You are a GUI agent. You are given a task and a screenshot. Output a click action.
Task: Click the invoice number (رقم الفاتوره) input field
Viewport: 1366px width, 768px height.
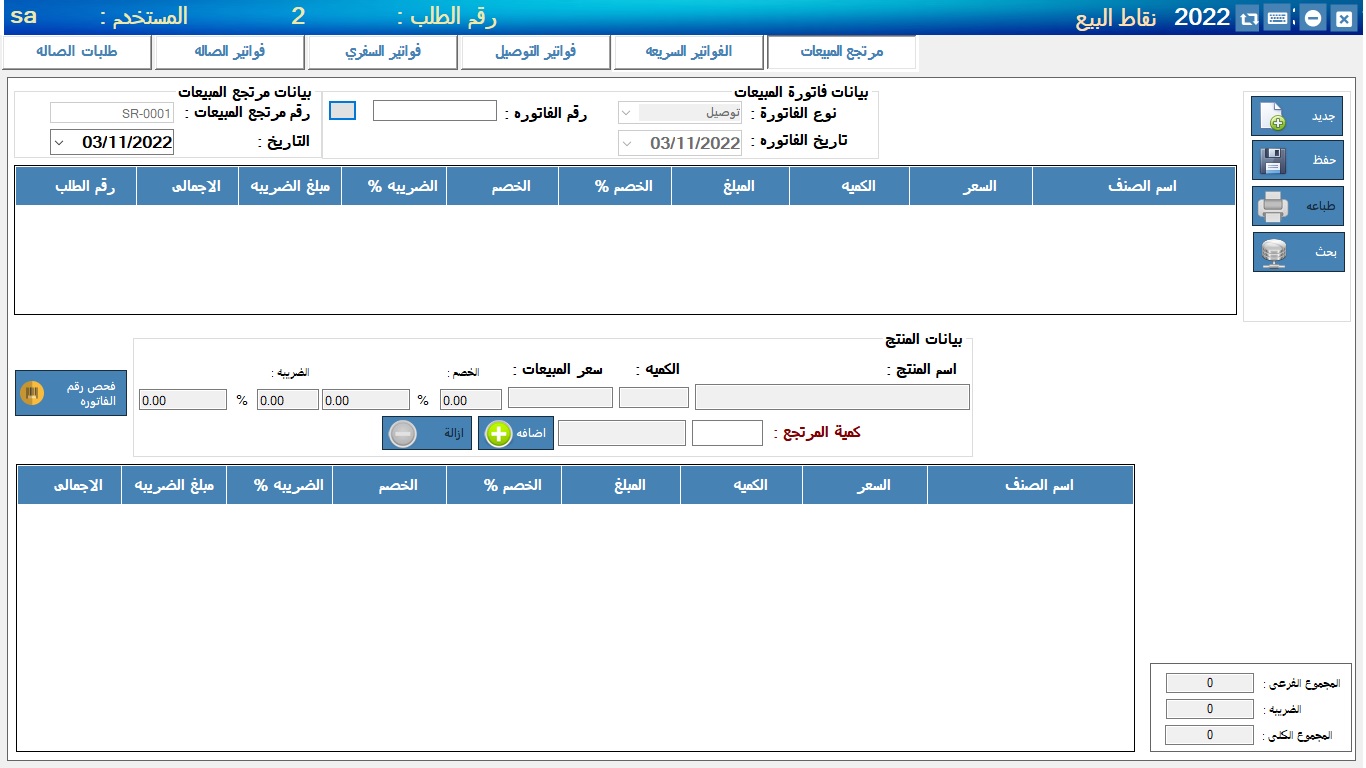[x=435, y=111]
